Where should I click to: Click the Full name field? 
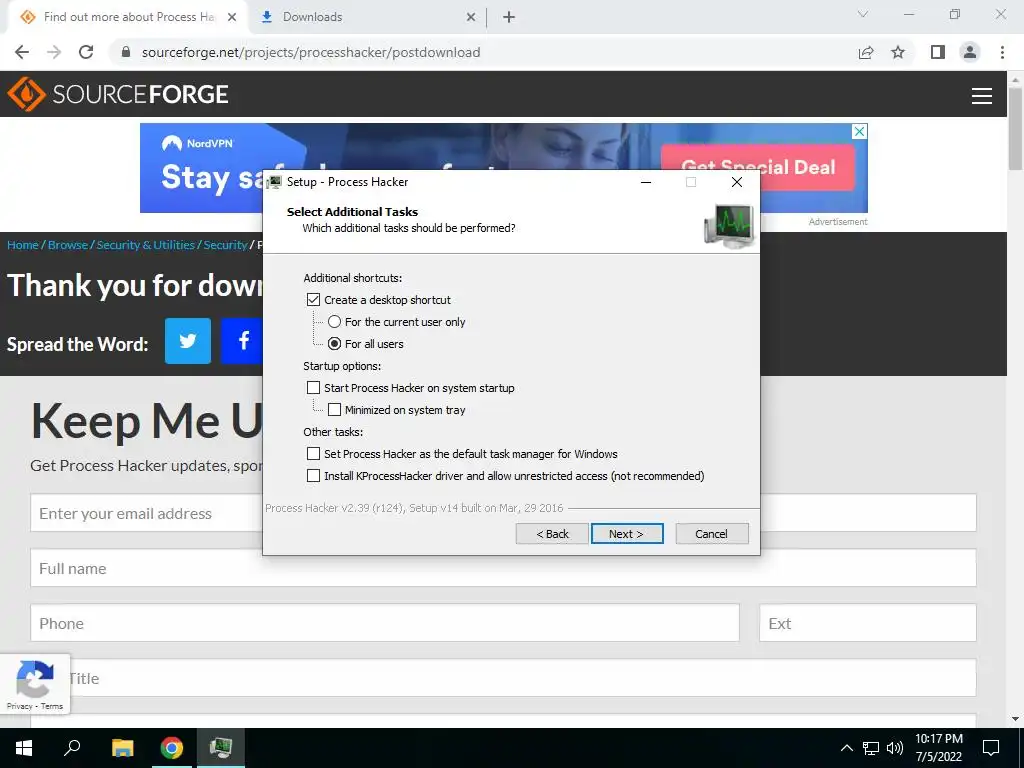(x=504, y=568)
